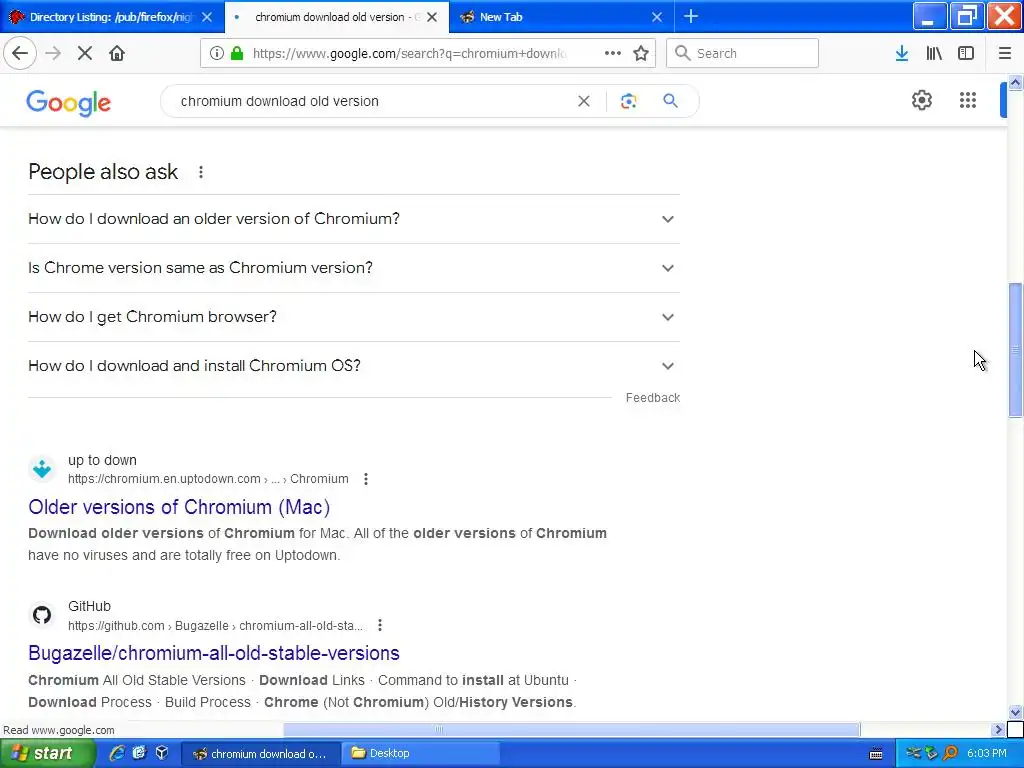Expand 'How do I download an older version of Chromium?'

click(x=353, y=219)
